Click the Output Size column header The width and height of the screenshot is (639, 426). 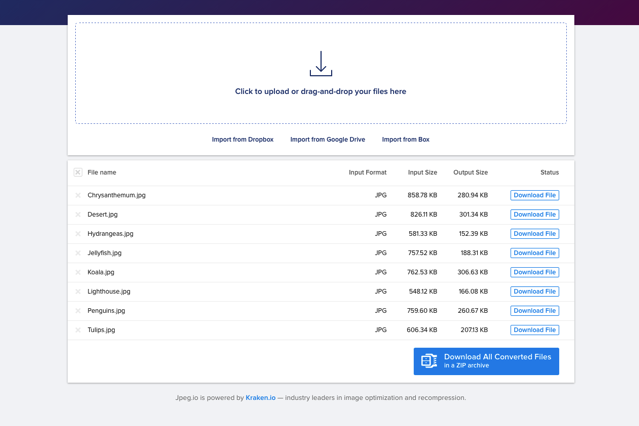pyautogui.click(x=470, y=172)
